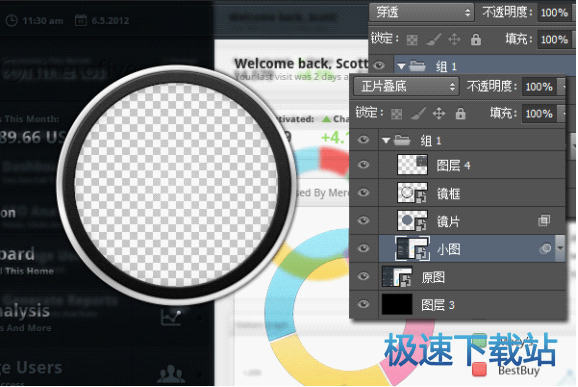Select layer named 镜片

coord(448,222)
